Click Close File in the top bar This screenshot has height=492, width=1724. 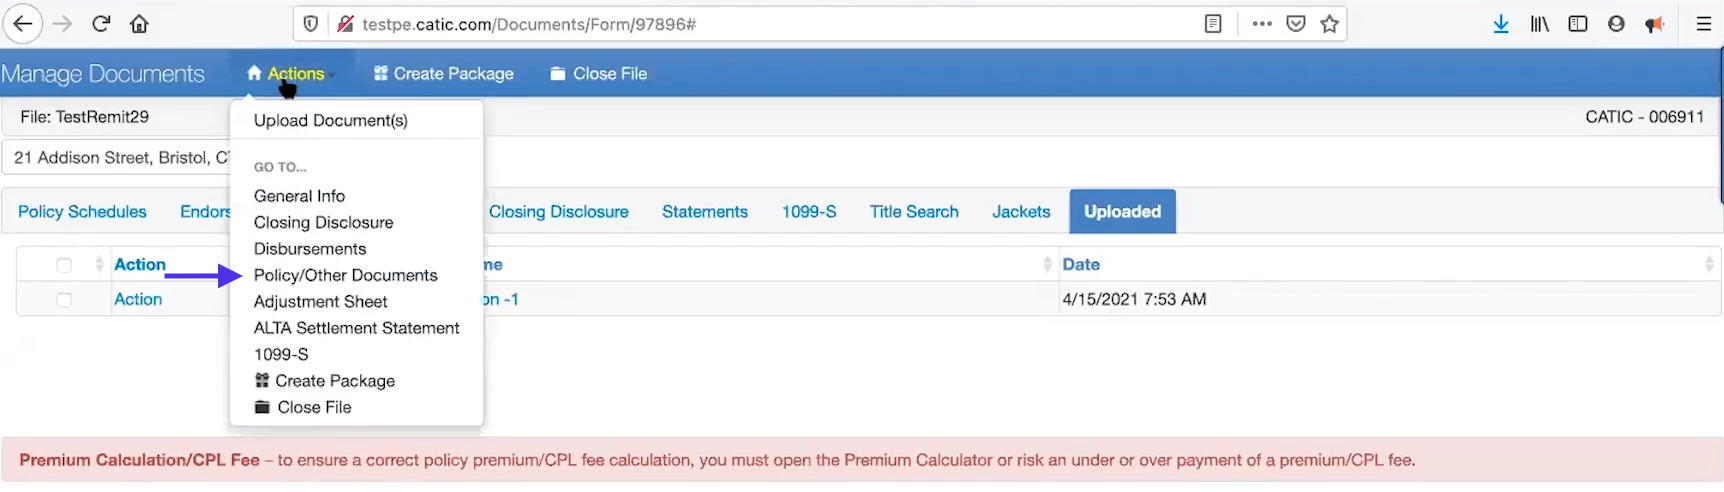(x=598, y=74)
